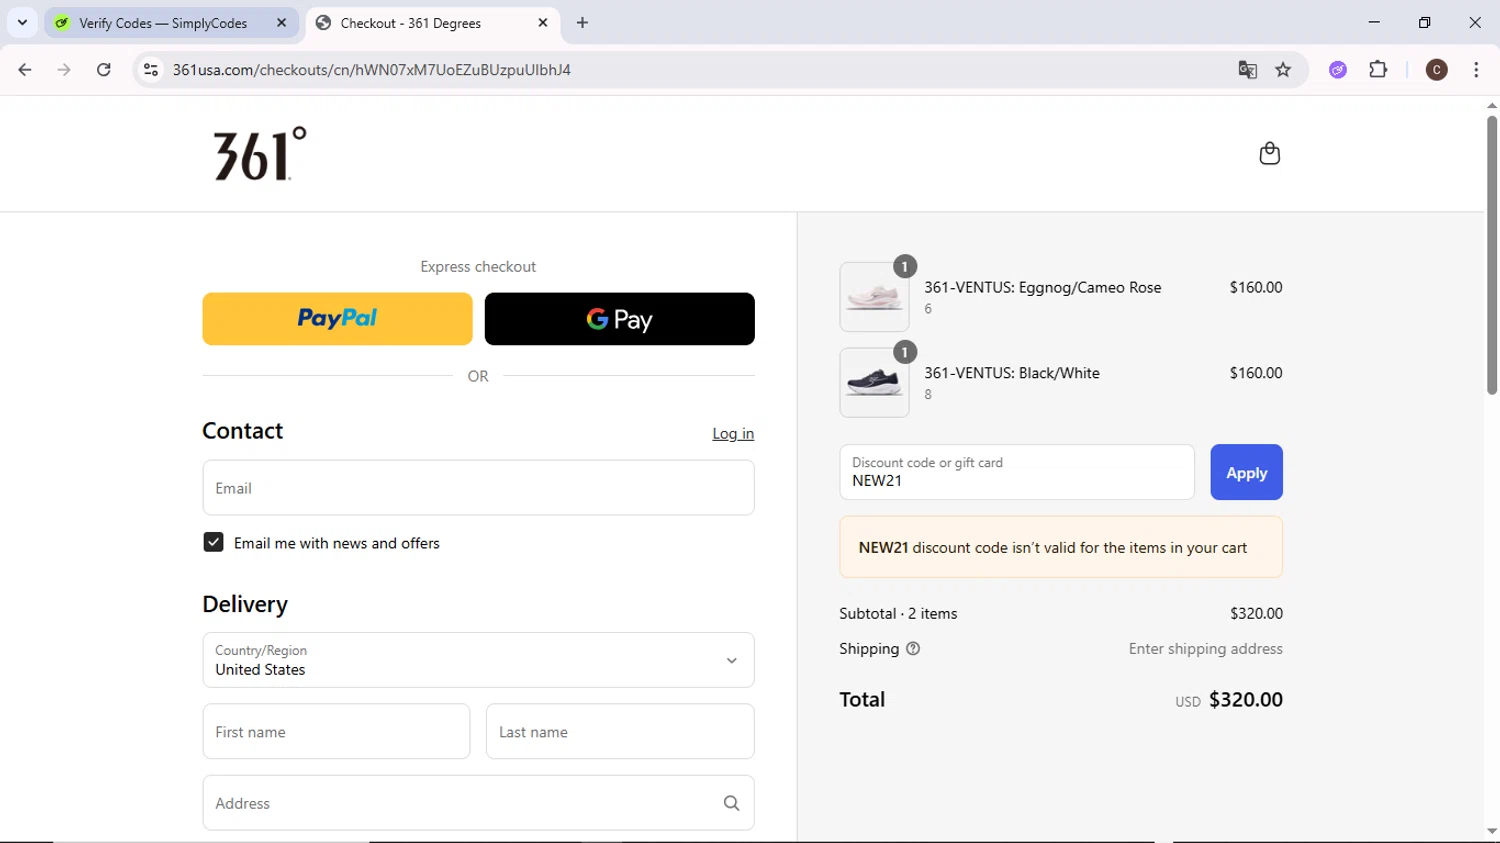The image size is (1500, 843).
Task: Click the scrollbar down arrow
Action: click(1491, 832)
